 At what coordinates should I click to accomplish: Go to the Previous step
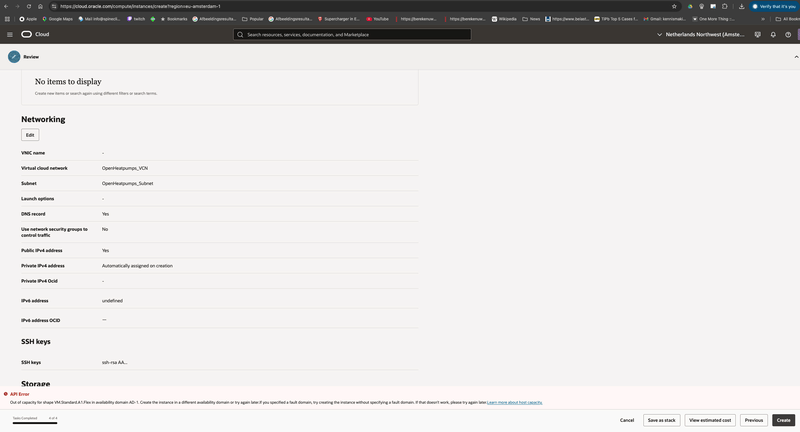(x=754, y=420)
